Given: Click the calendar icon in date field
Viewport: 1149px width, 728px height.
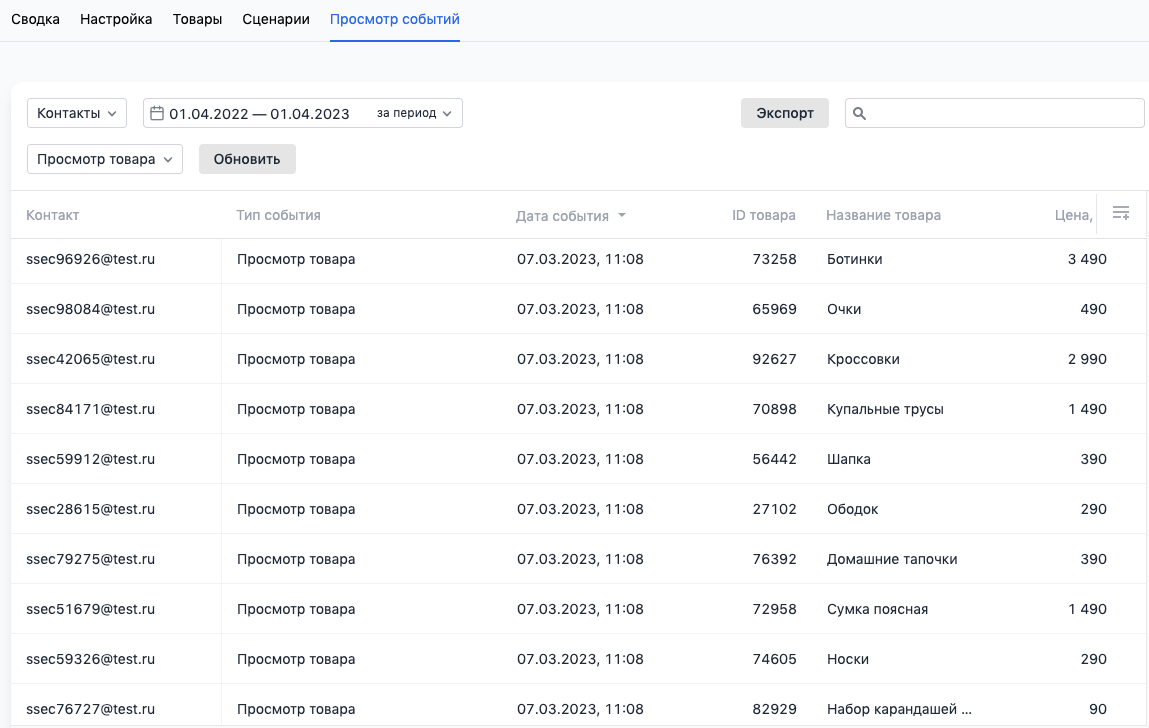Looking at the screenshot, I should (157, 114).
